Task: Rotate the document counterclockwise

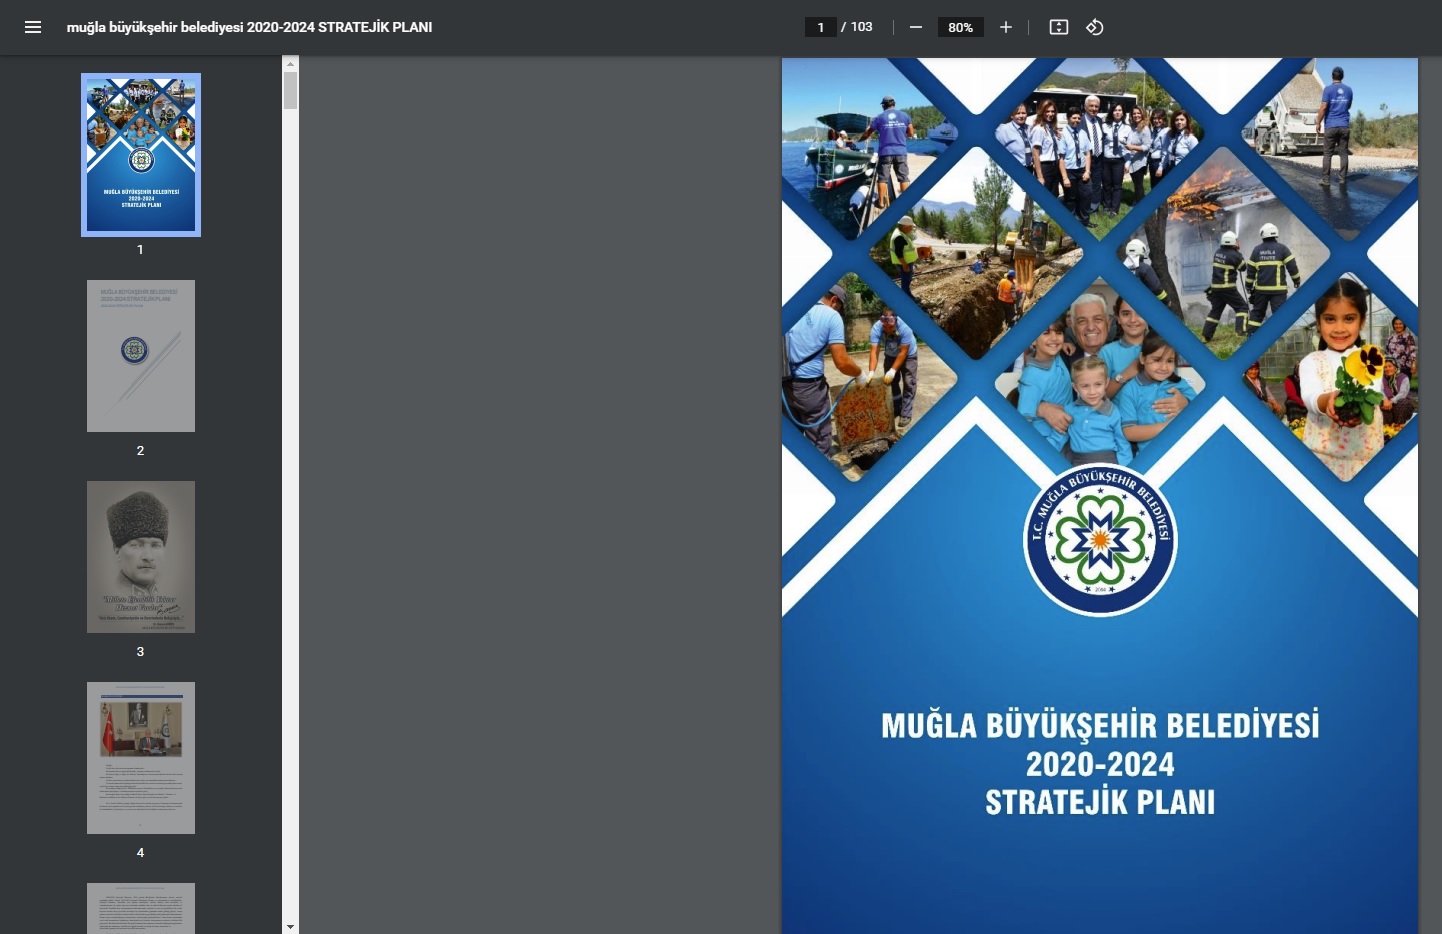Action: click(1095, 27)
